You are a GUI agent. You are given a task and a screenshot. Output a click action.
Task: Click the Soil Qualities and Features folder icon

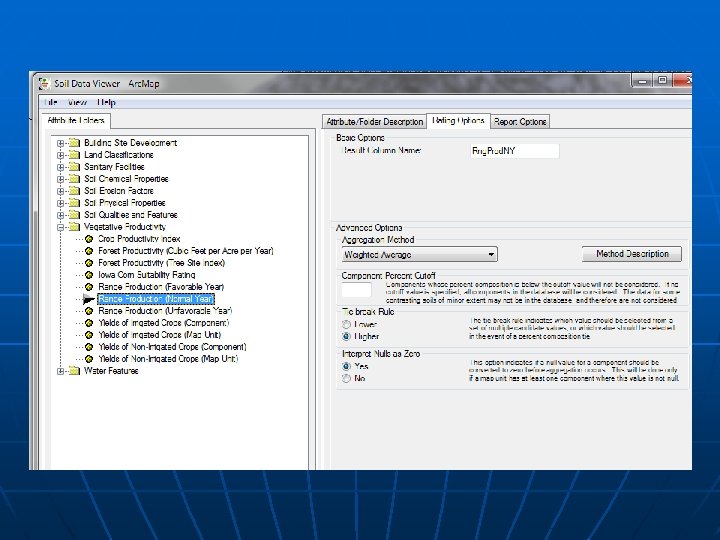pos(74,214)
